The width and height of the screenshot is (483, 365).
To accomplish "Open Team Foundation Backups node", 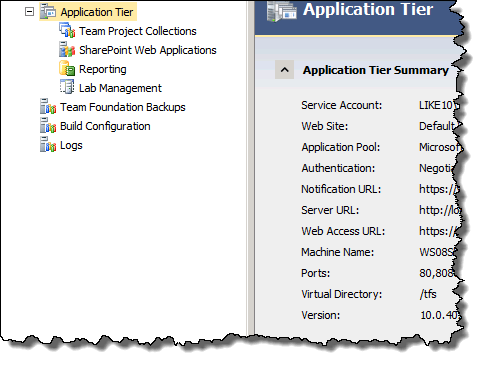I will [123, 107].
